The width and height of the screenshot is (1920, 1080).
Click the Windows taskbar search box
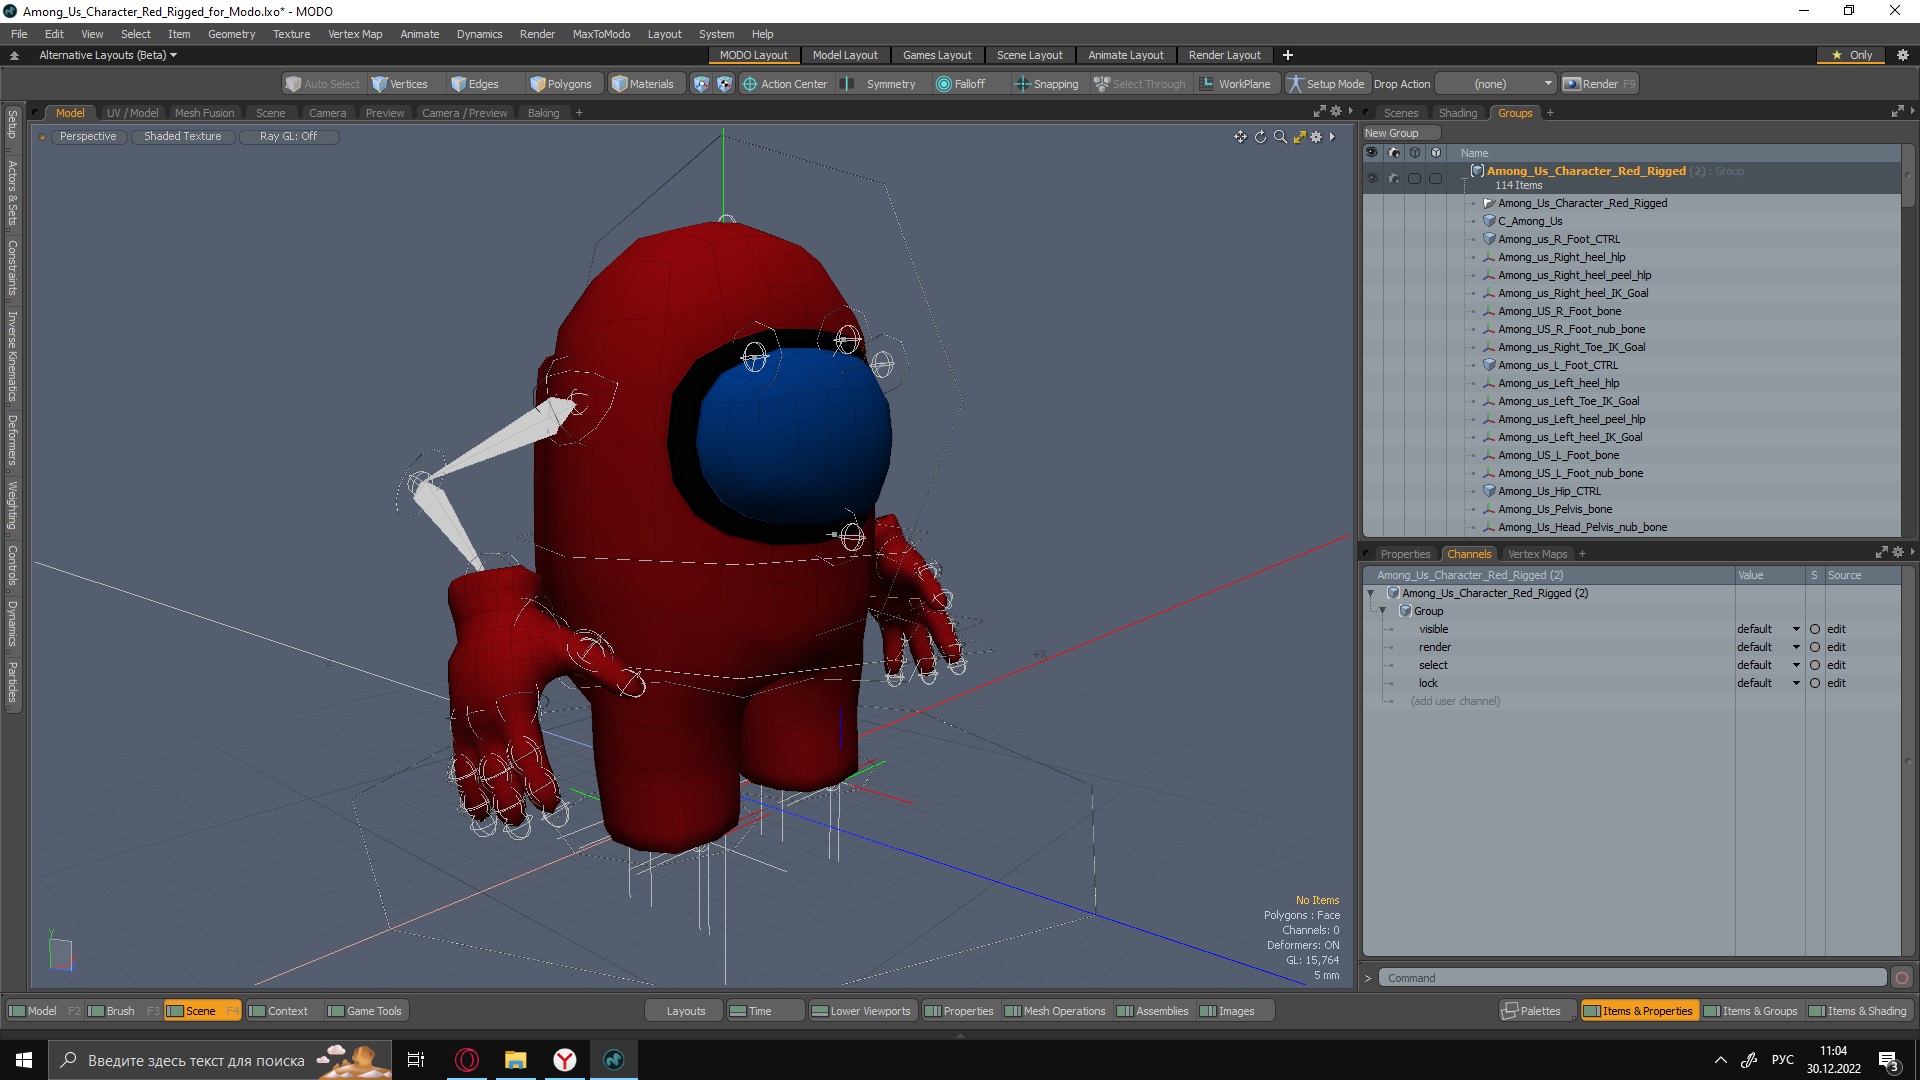tap(220, 1060)
